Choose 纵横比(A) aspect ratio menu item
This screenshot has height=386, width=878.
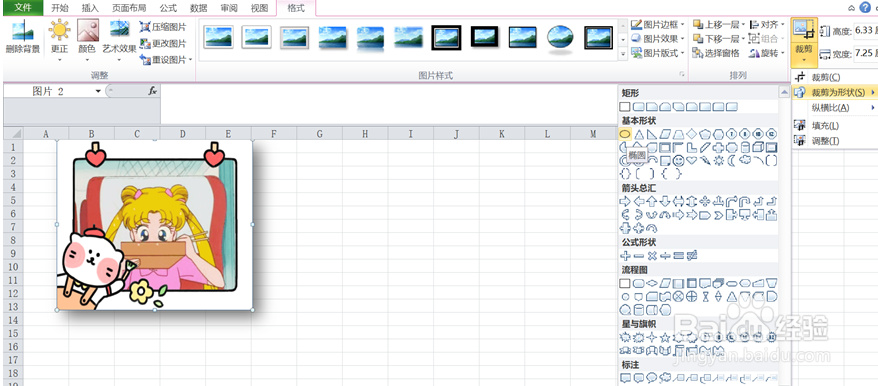point(830,108)
